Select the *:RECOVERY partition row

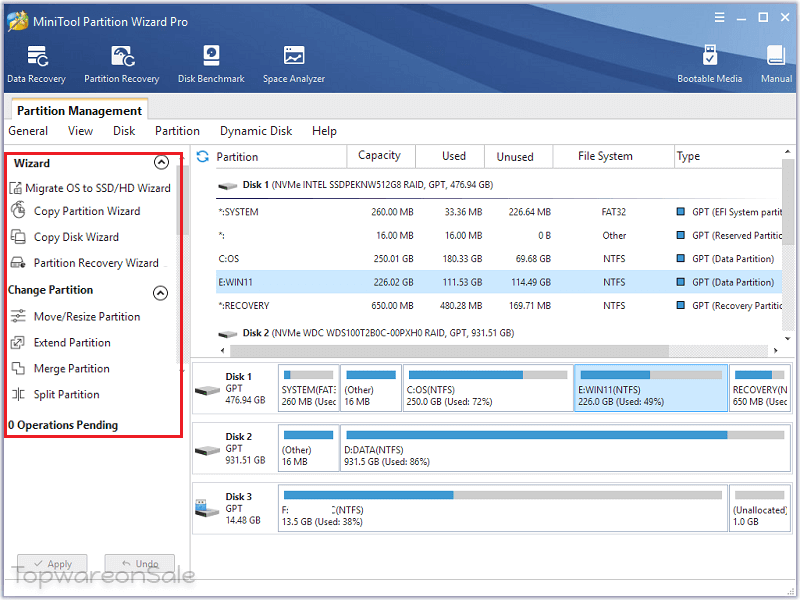[498, 306]
